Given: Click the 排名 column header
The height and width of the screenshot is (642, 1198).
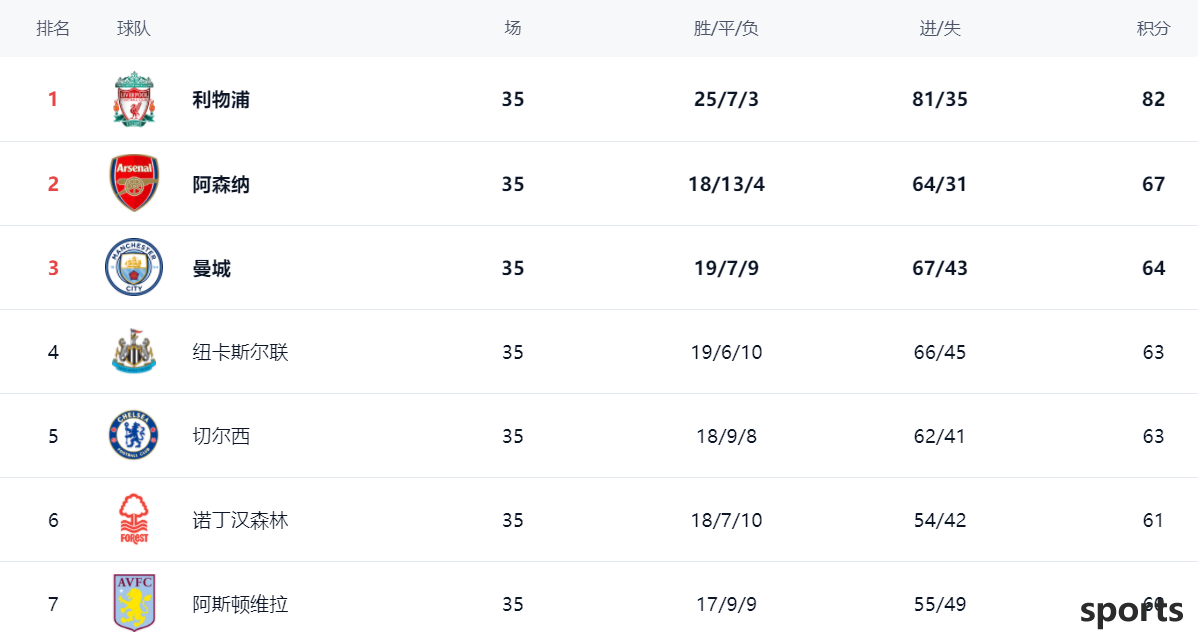Looking at the screenshot, I should tap(53, 28).
